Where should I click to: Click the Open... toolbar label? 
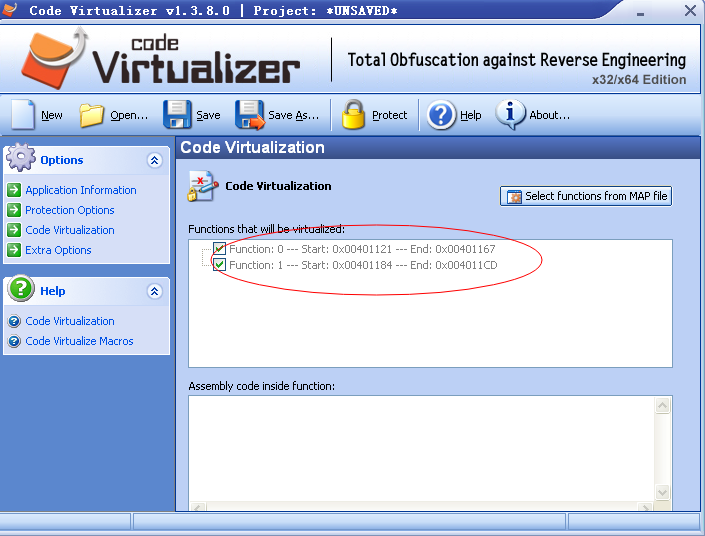129,116
